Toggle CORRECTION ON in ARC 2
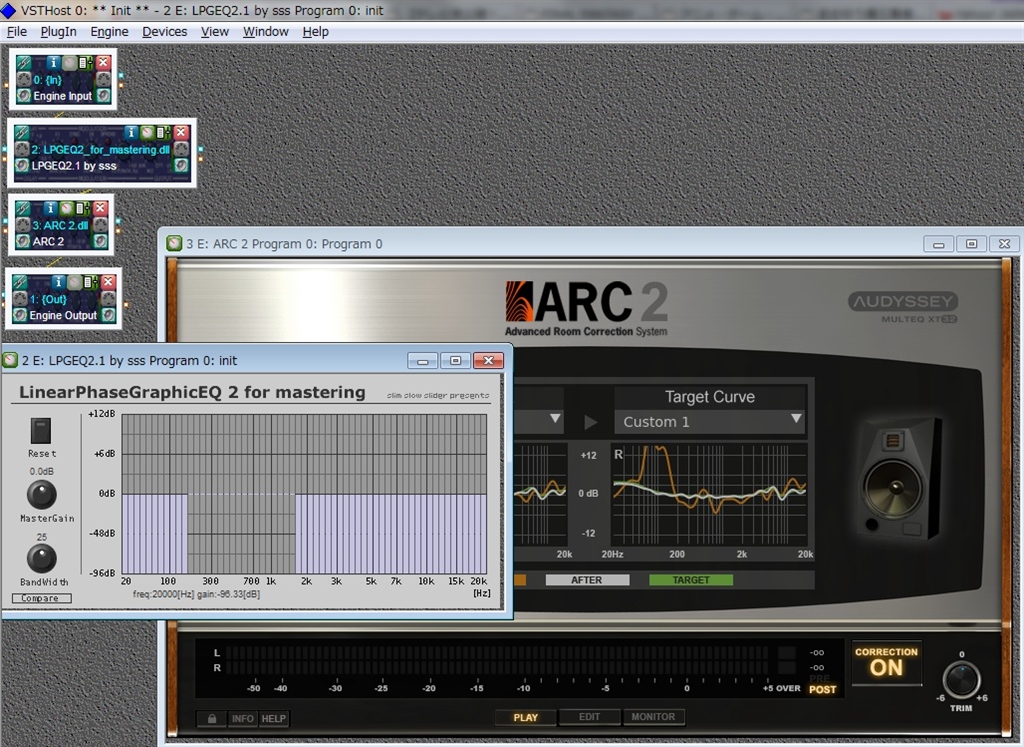1024x747 pixels. pyautogui.click(x=886, y=663)
